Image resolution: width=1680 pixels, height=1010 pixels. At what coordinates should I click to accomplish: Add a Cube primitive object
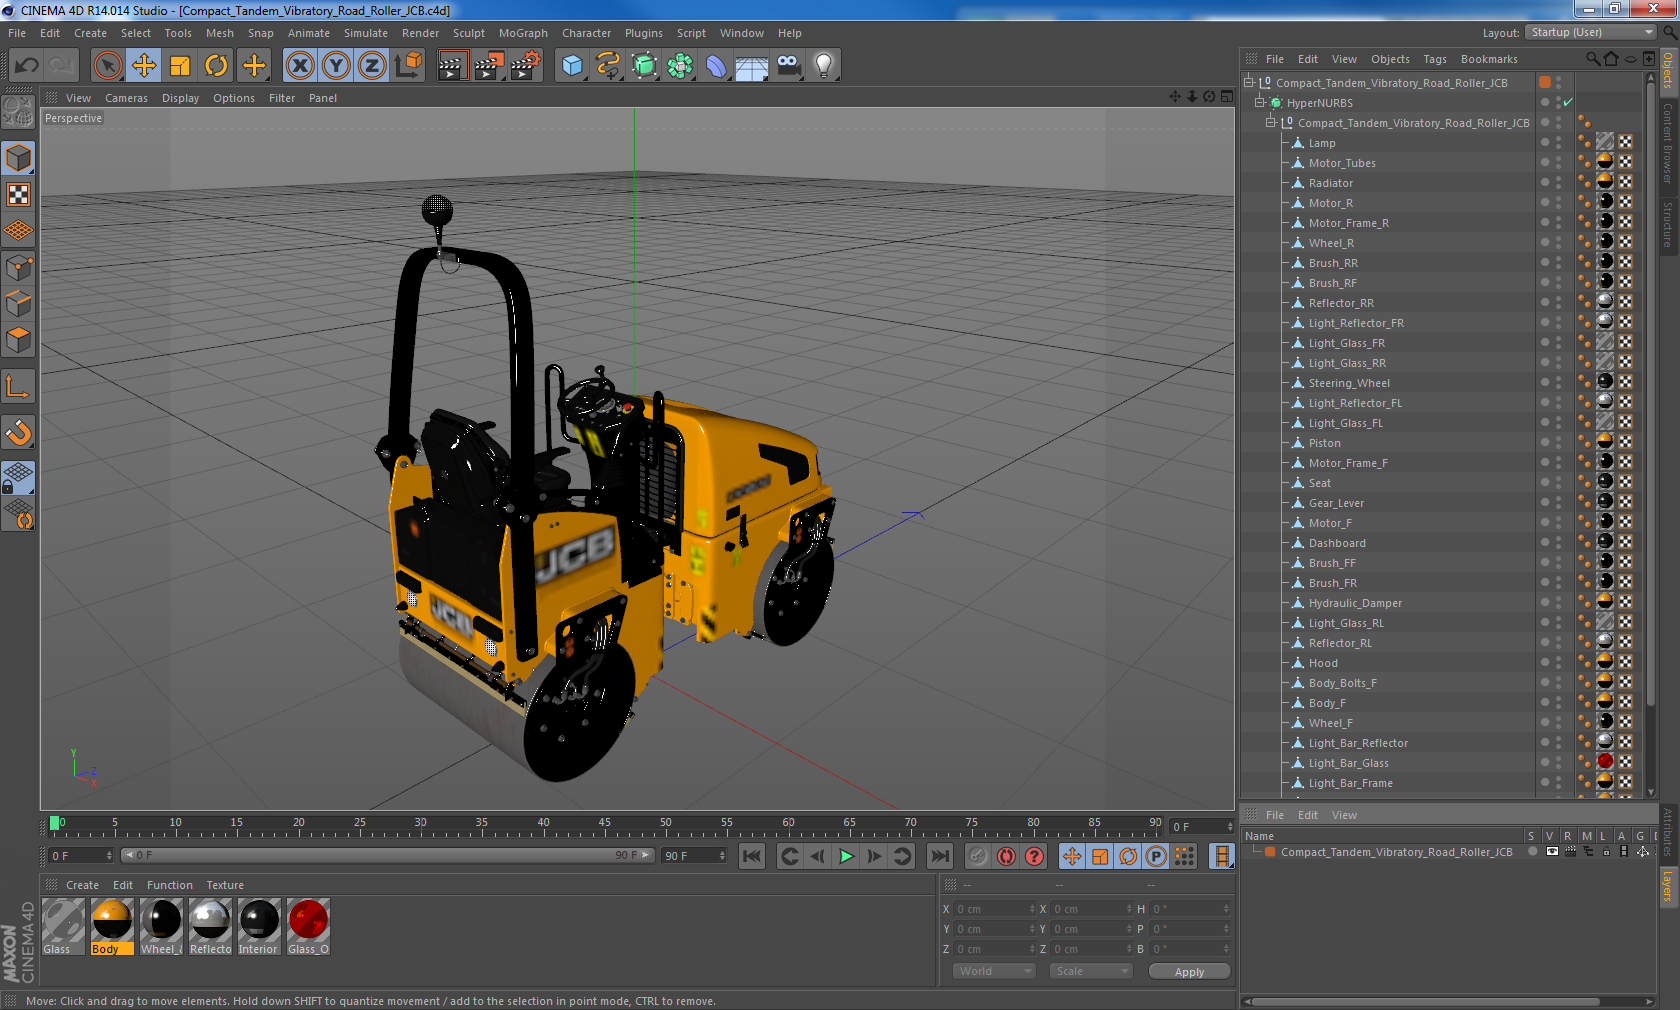572,66
